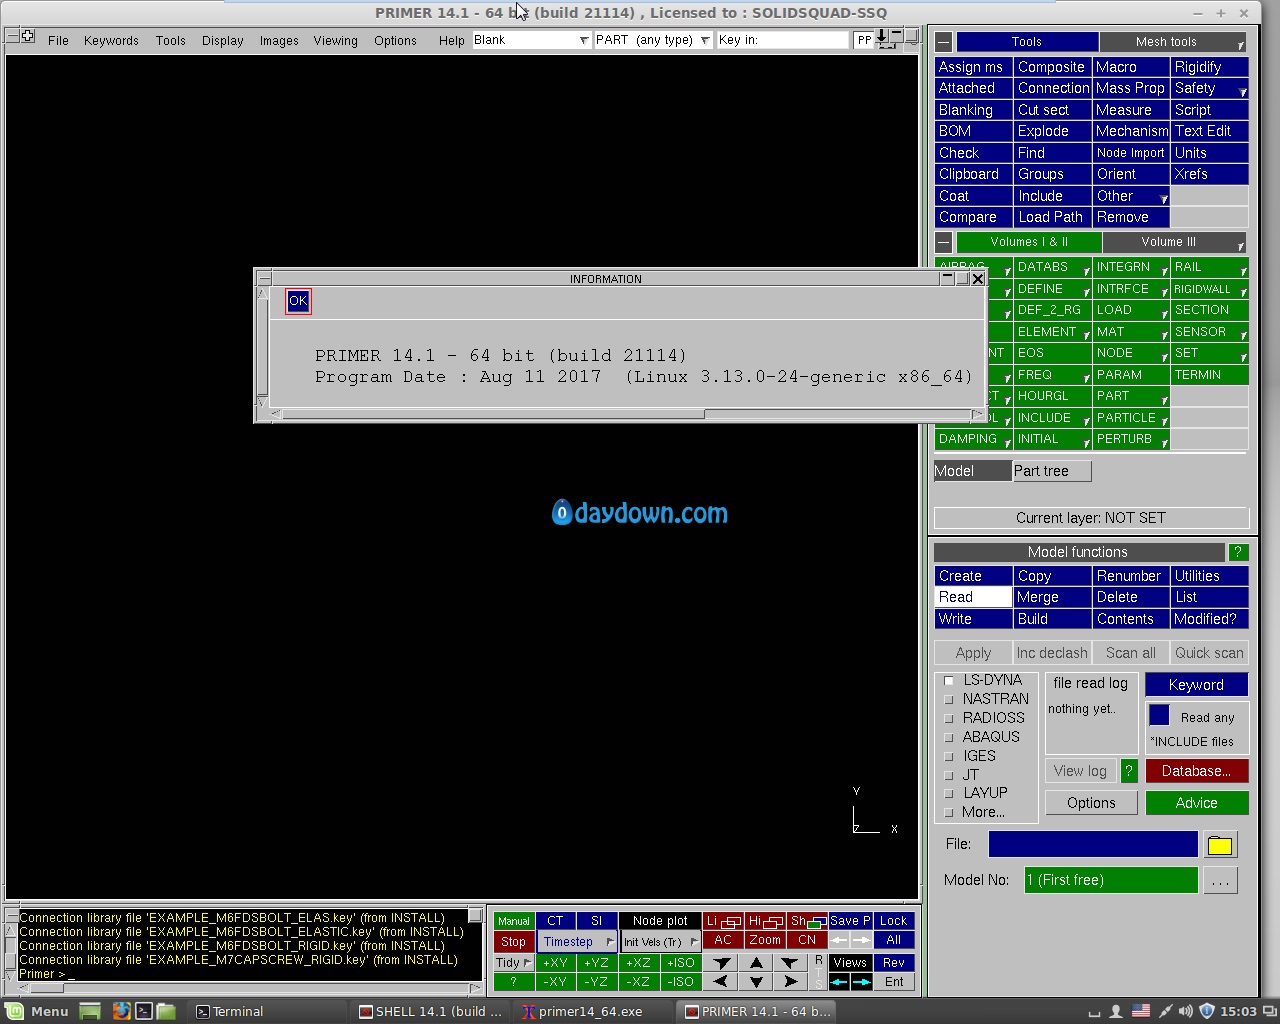The width and height of the screenshot is (1280, 1024).
Task: Click the white right arrow under Save P
Action: (x=861, y=941)
